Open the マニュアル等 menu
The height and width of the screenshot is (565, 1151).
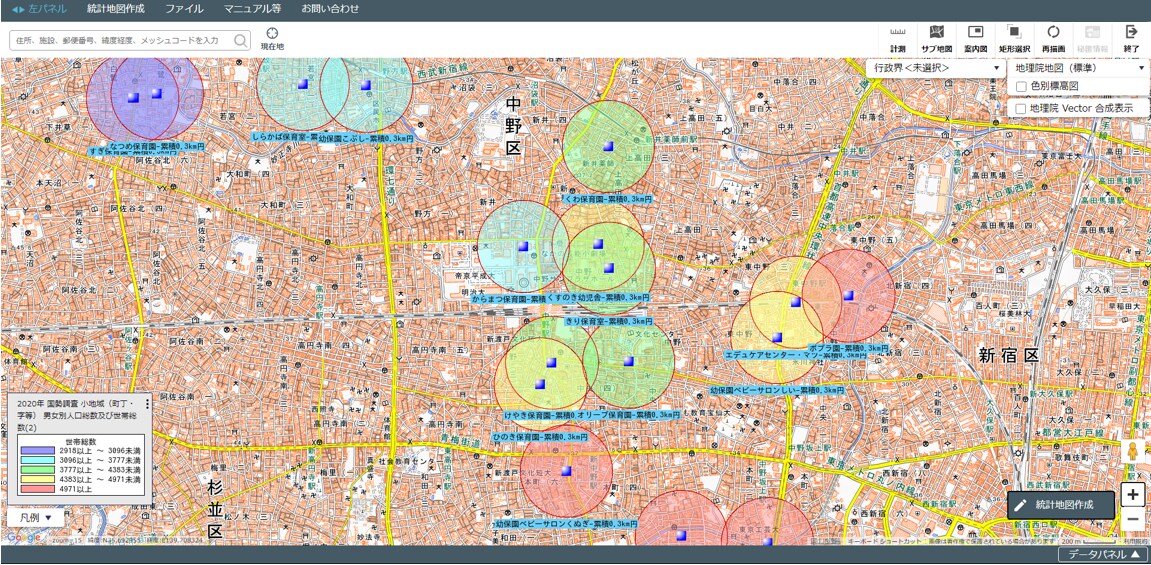pyautogui.click(x=253, y=10)
